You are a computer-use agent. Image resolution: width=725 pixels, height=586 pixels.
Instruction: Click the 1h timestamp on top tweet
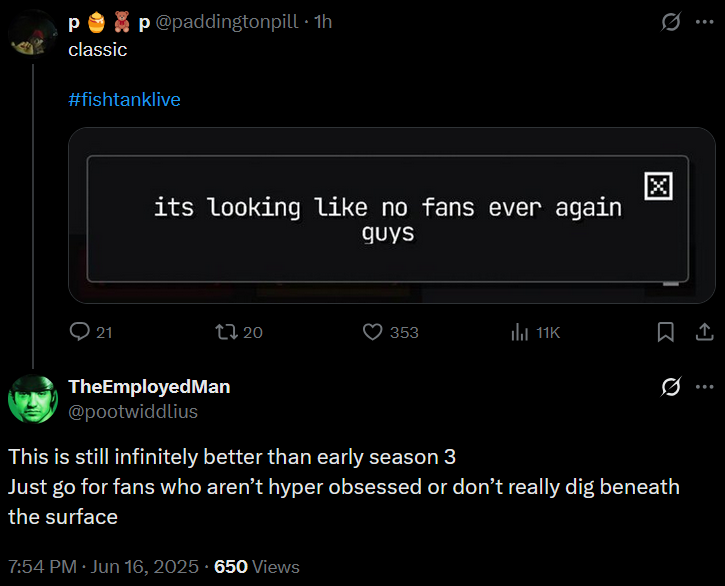pyautogui.click(x=323, y=22)
